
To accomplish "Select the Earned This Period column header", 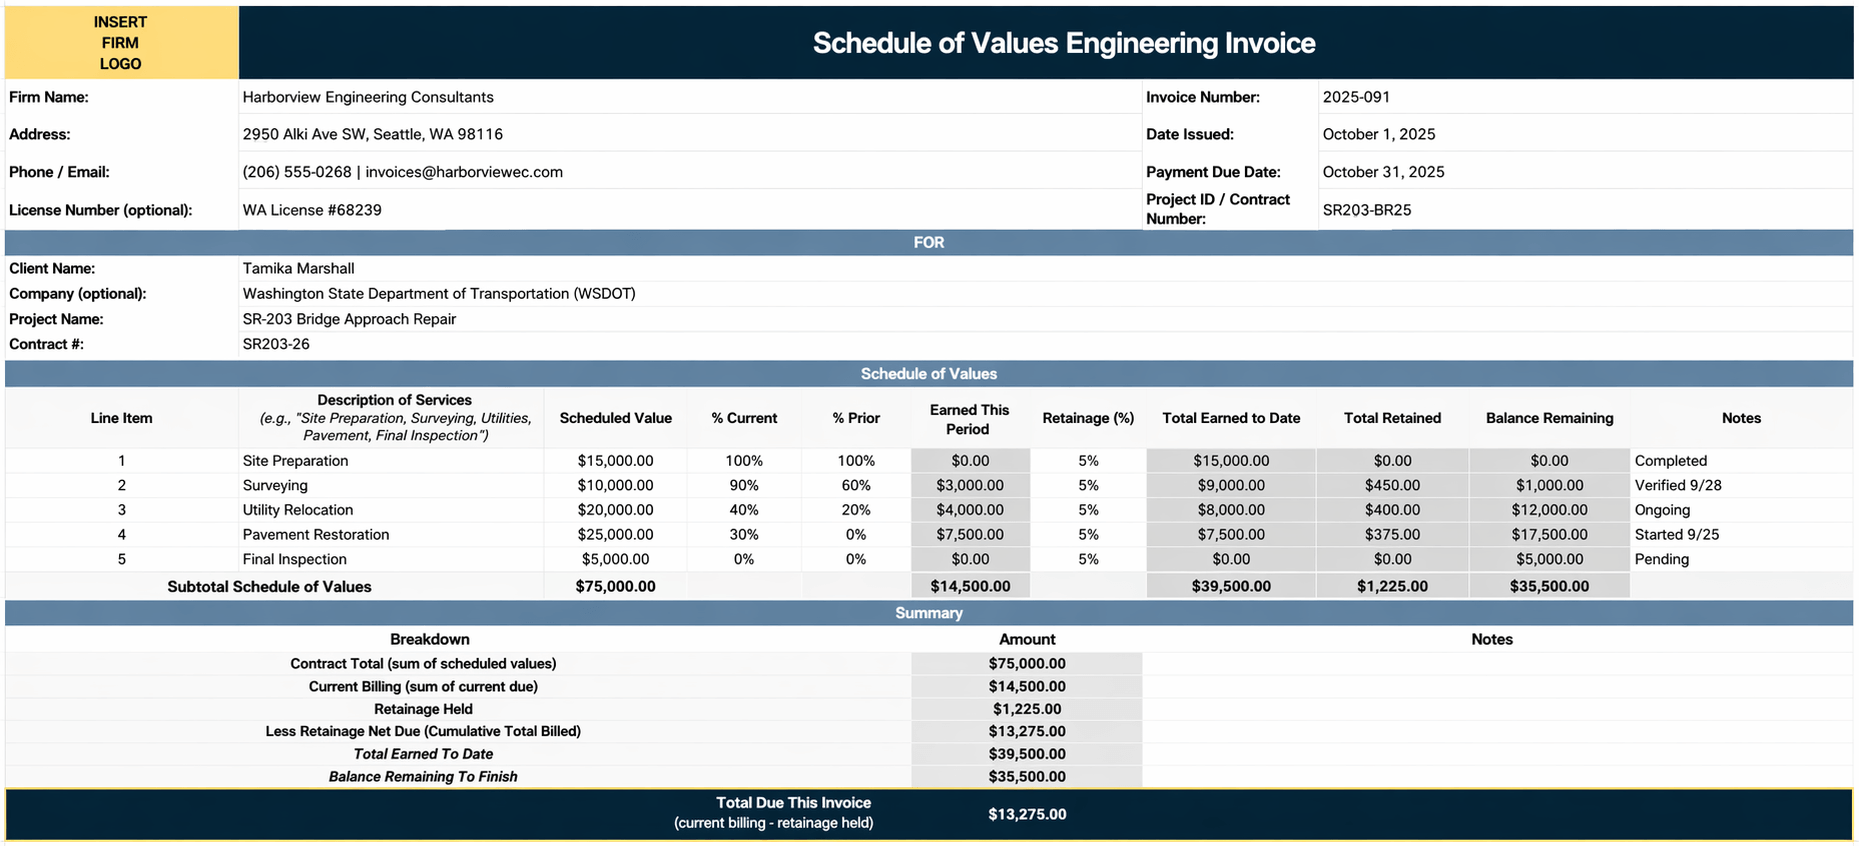I will 969,419.
